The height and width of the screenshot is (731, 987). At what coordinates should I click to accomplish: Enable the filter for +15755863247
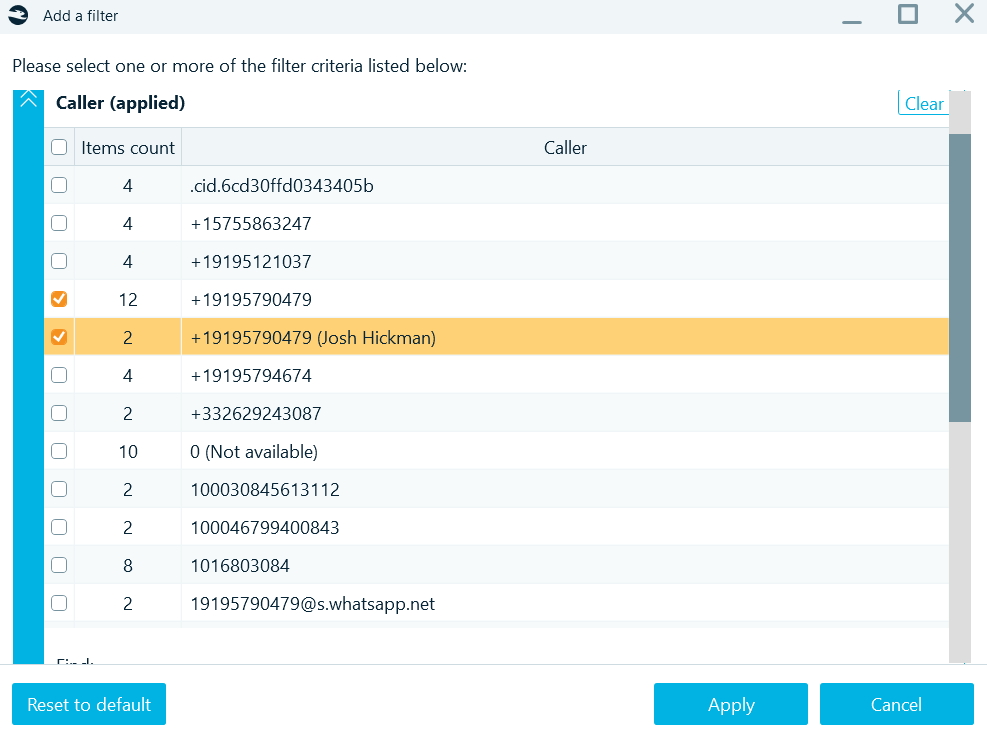[x=58, y=222]
